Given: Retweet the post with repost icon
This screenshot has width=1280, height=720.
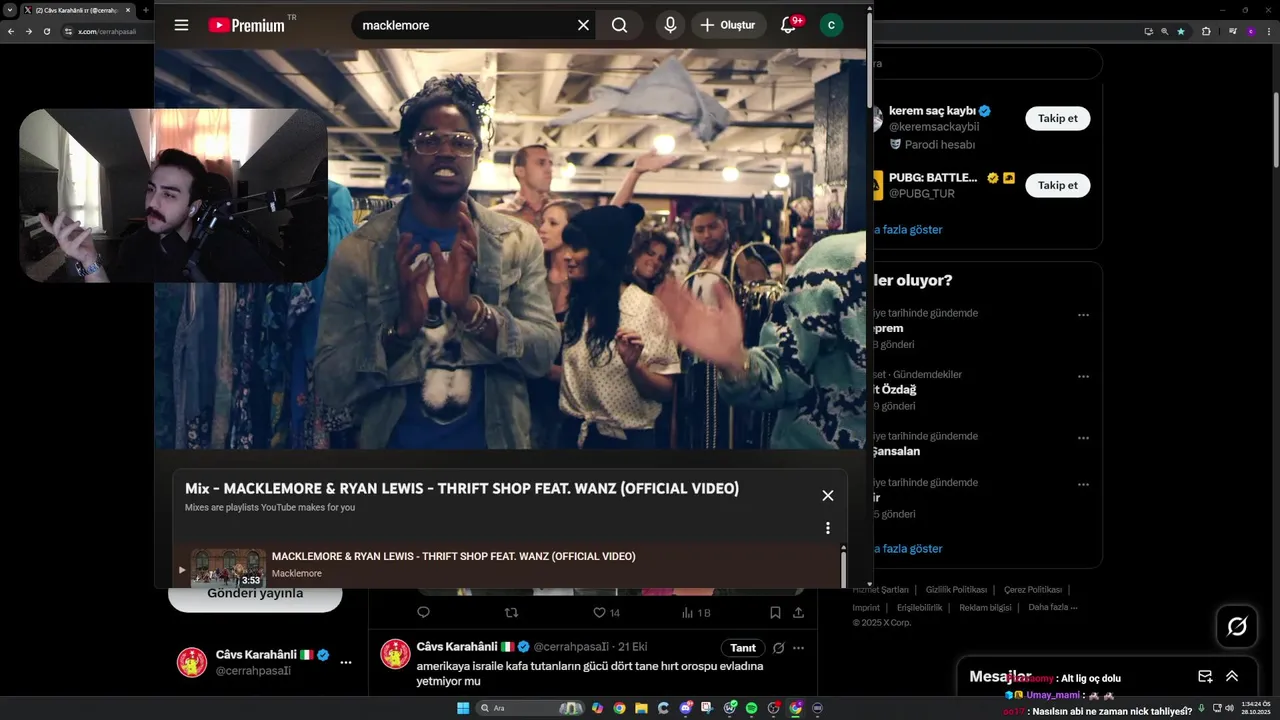Looking at the screenshot, I should coord(512,612).
